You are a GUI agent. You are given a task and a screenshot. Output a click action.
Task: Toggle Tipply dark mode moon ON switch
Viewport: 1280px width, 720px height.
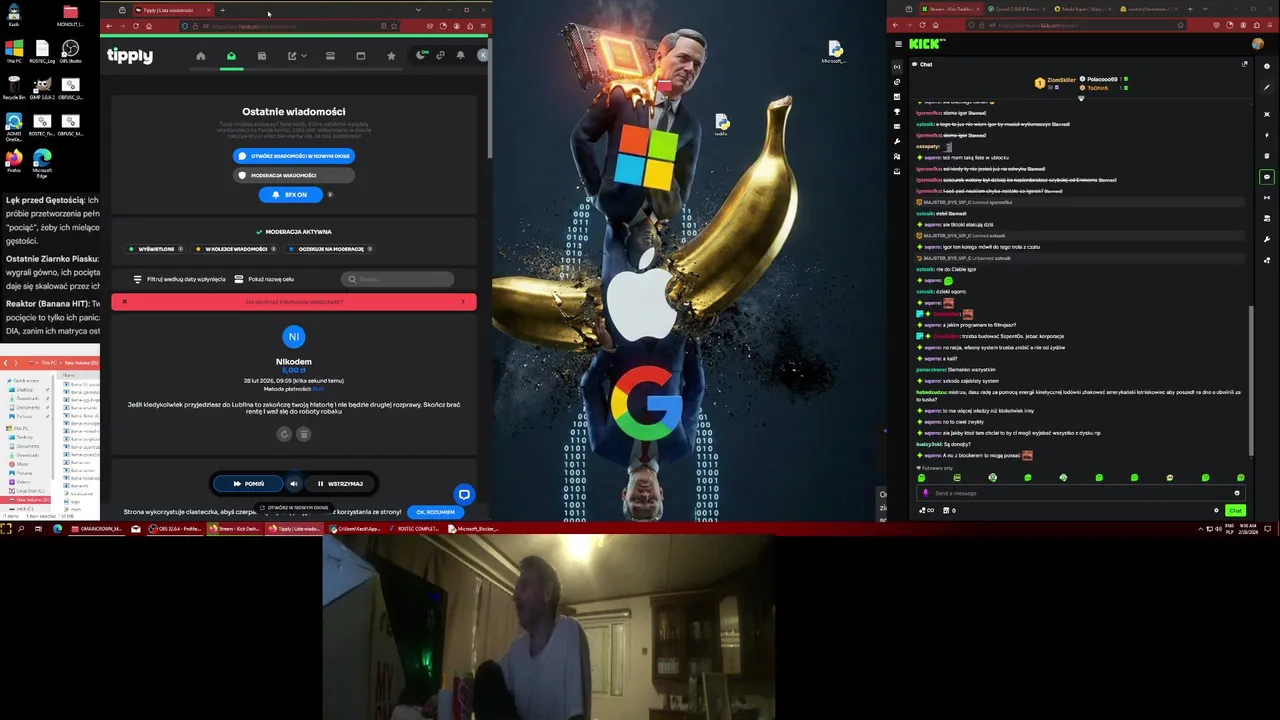[422, 55]
